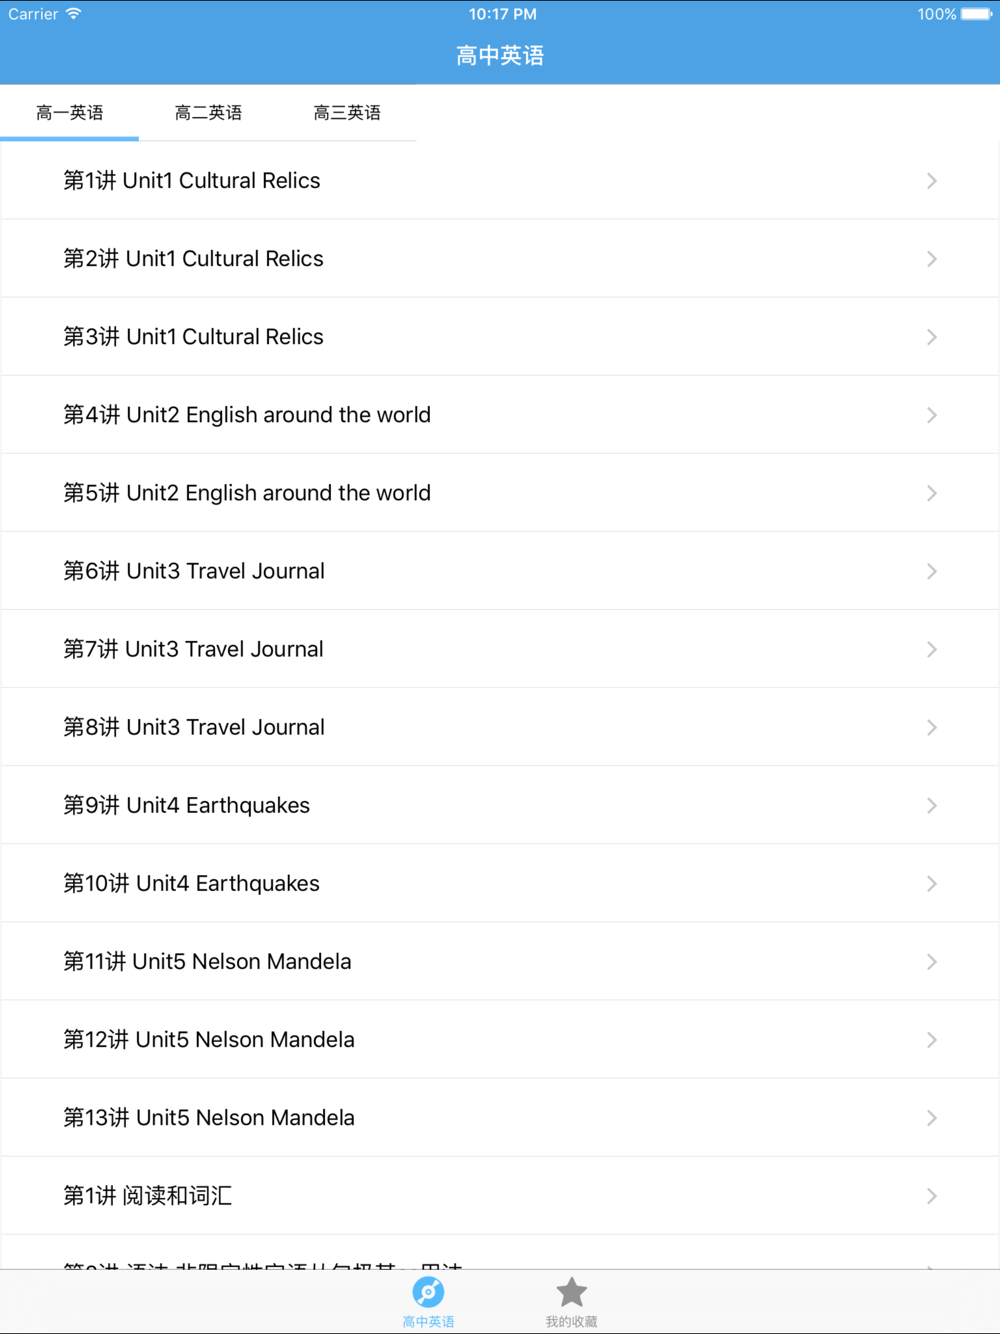
Task: Open 第1讲 Unit1 Cultural Relics lesson
Action: pos(192,181)
